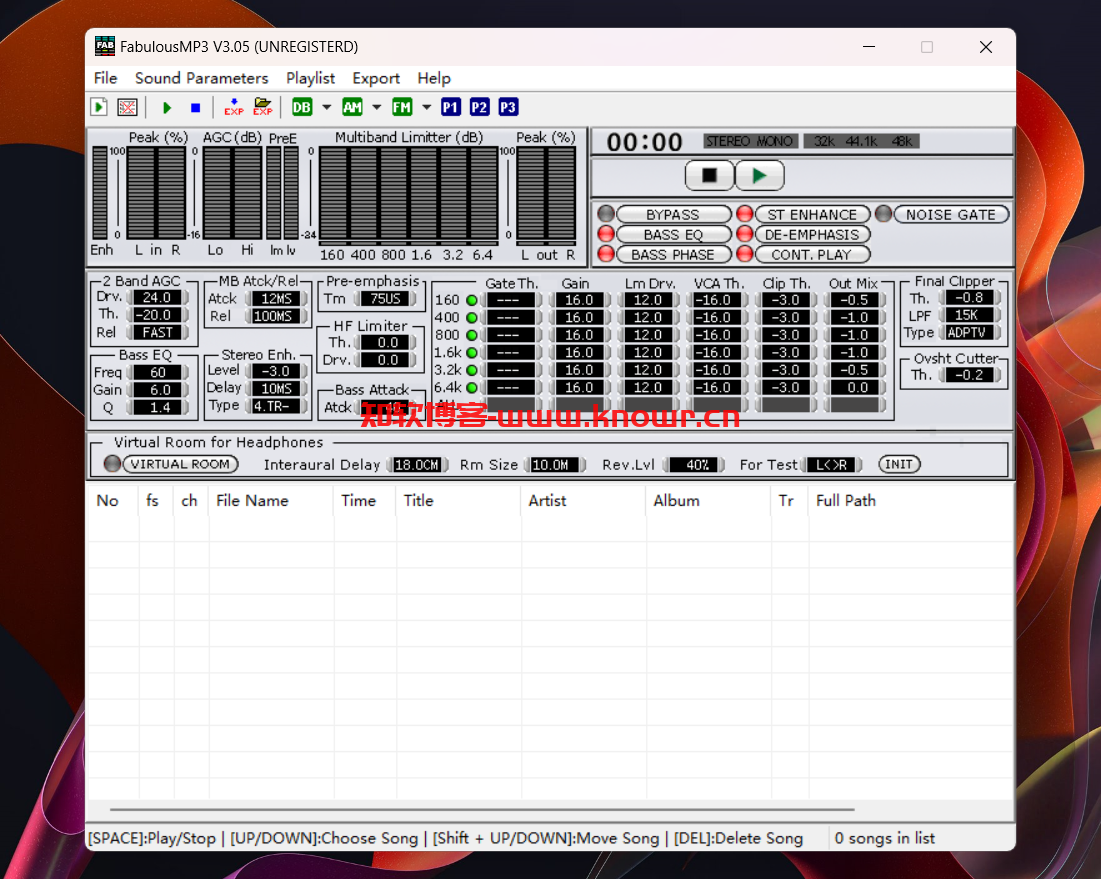1101x879 pixels.
Task: Click the add file to playlist toolbar icon
Action: tap(99, 107)
